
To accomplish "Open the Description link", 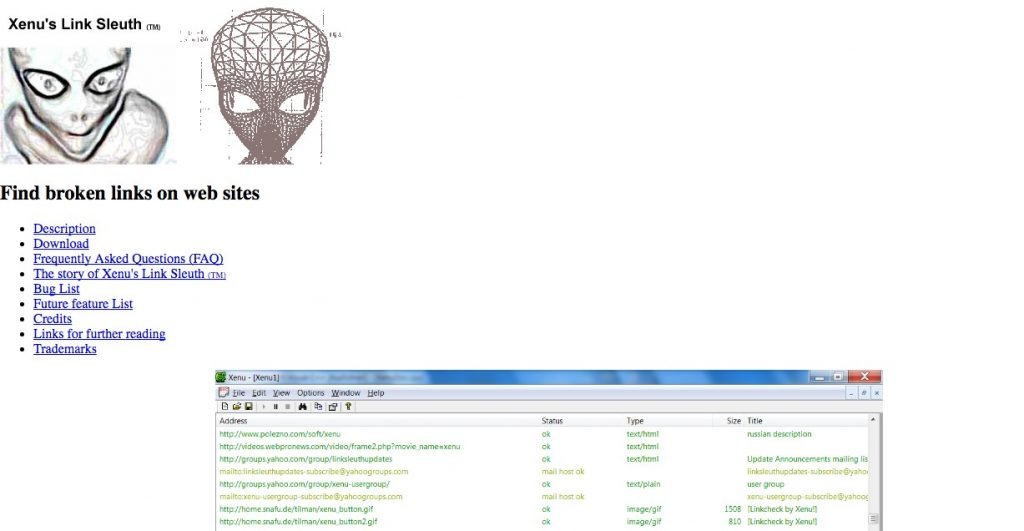I will (65, 229).
